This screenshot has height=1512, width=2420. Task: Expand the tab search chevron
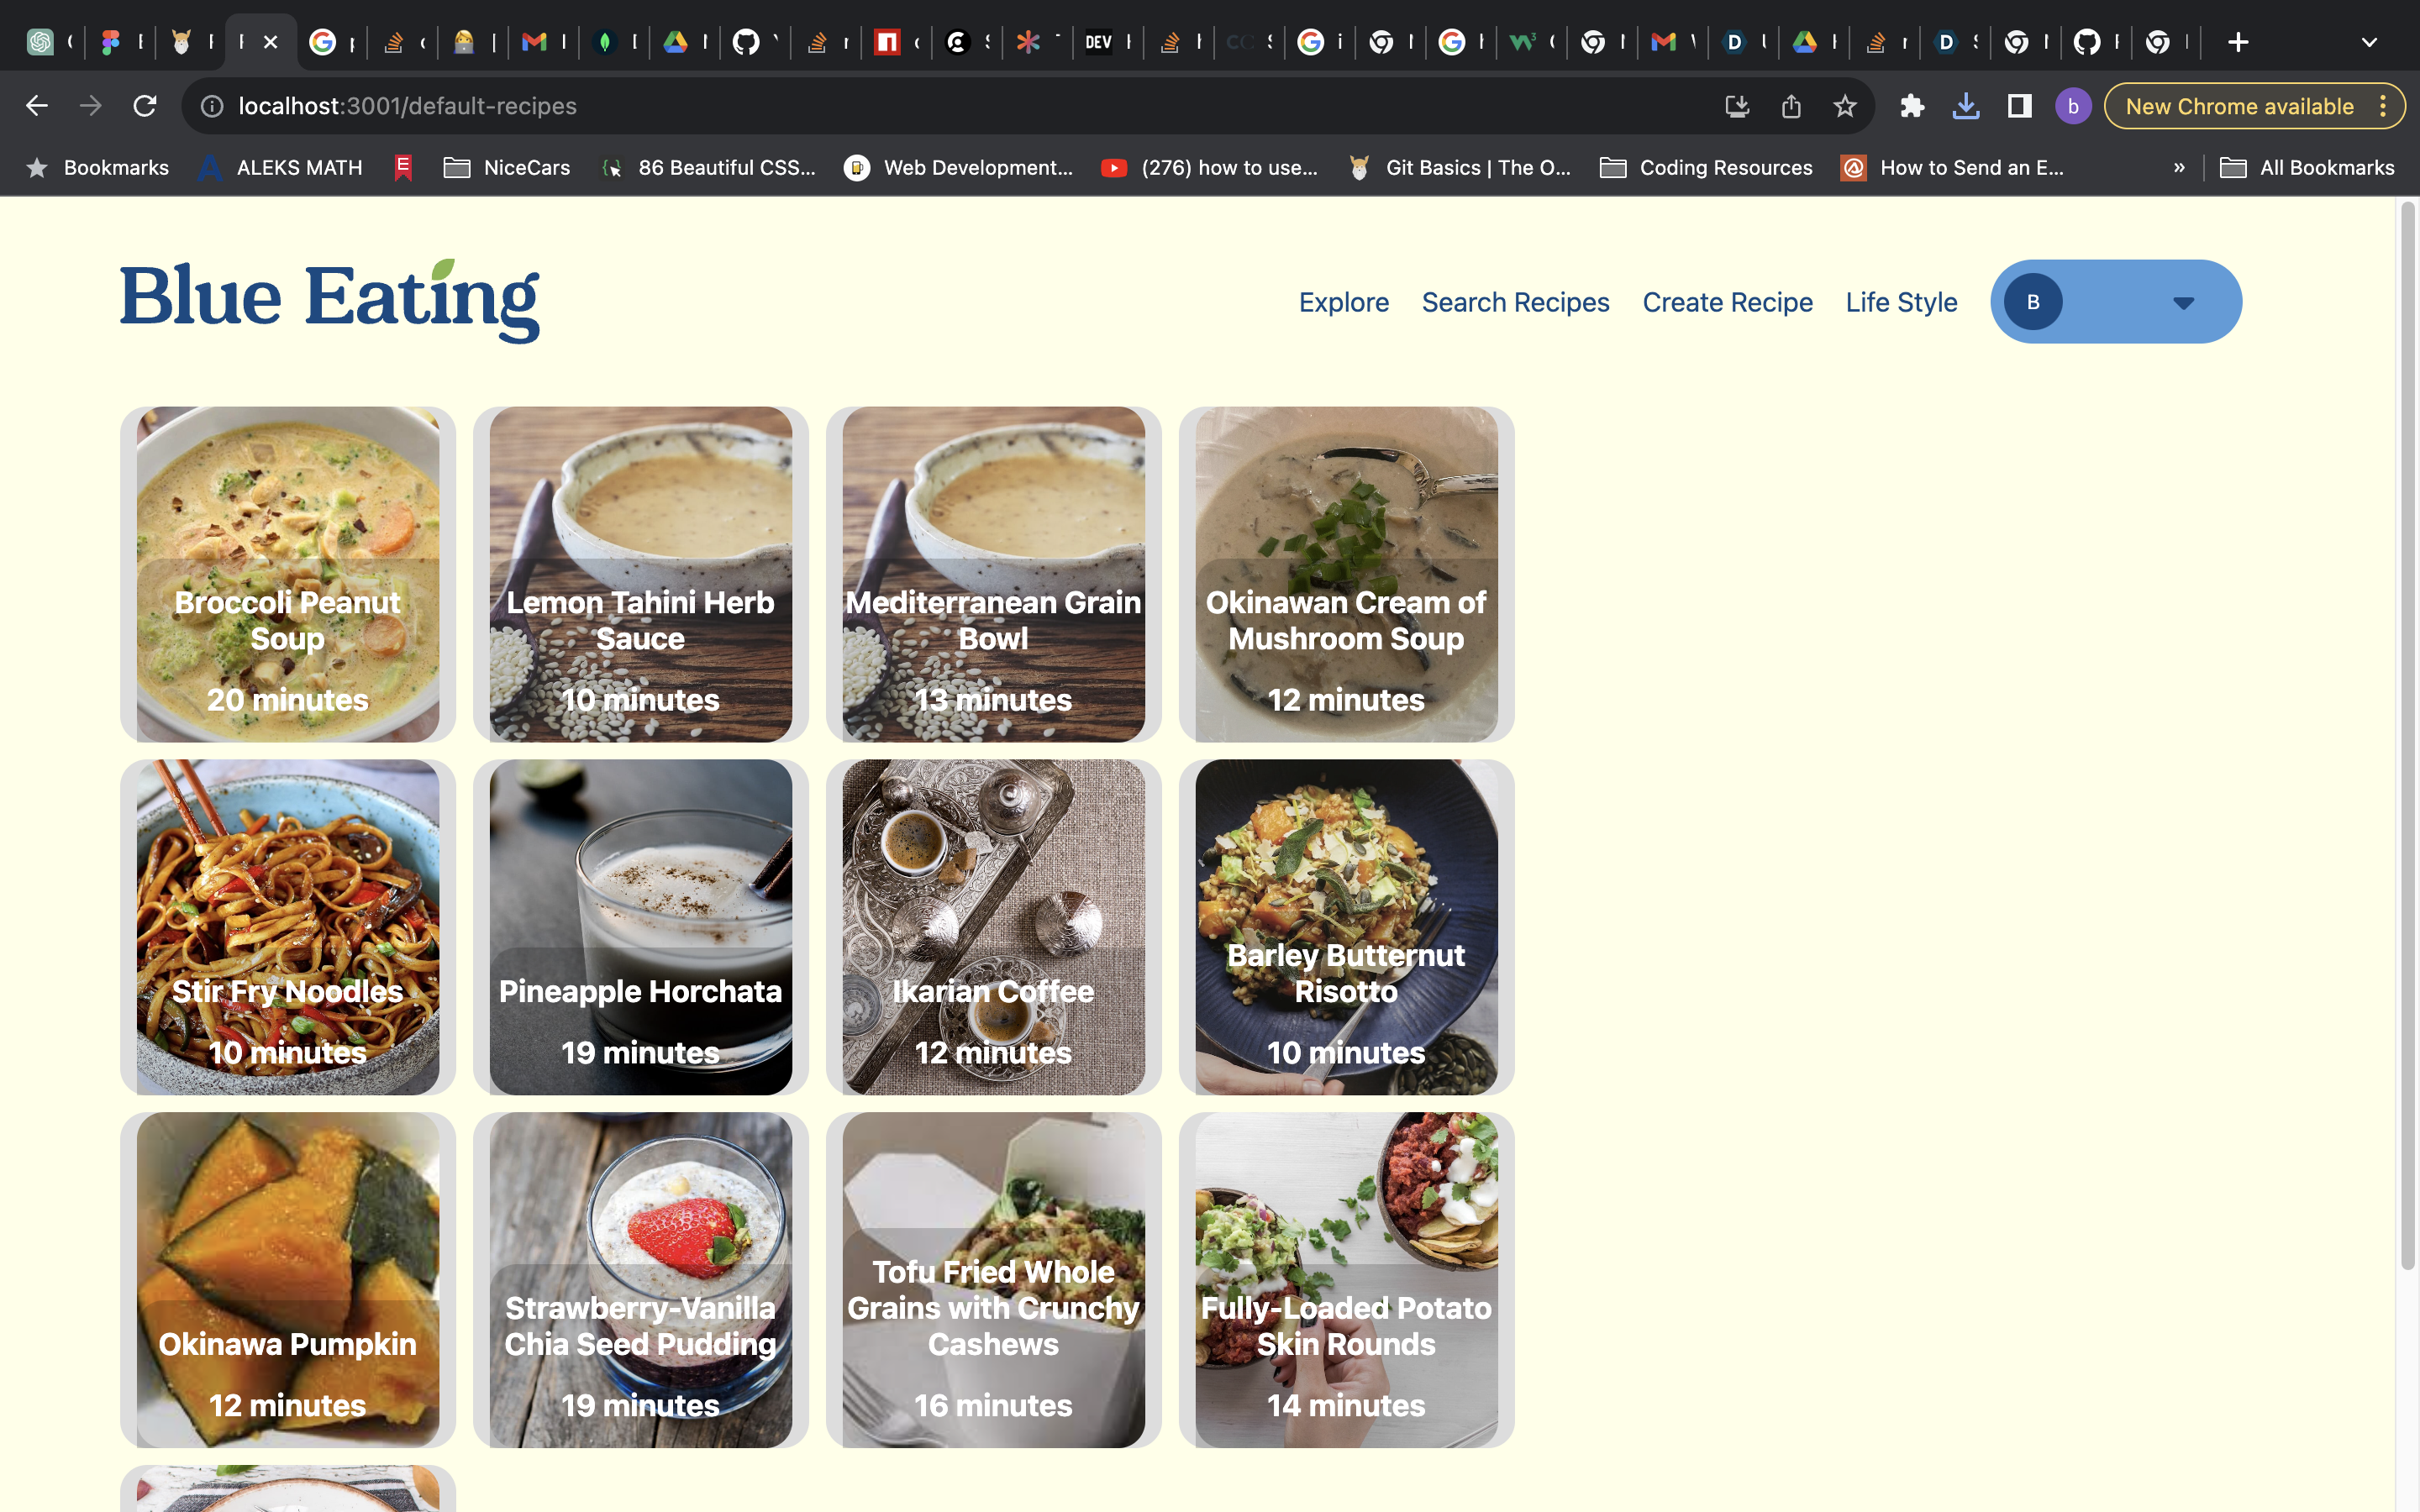pos(2369,42)
